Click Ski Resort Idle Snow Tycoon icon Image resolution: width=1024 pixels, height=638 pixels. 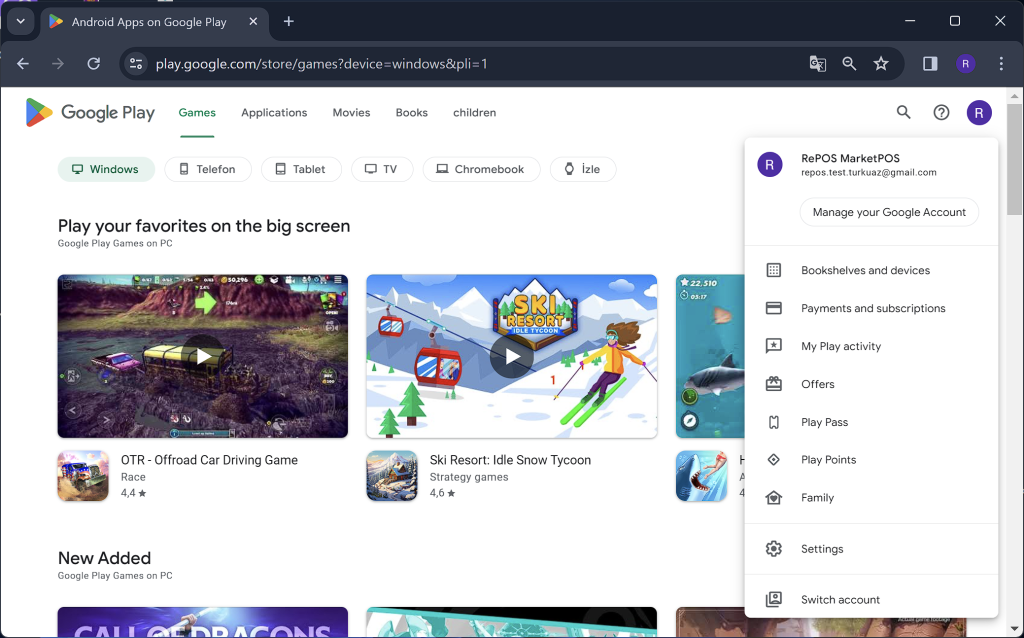tap(392, 476)
